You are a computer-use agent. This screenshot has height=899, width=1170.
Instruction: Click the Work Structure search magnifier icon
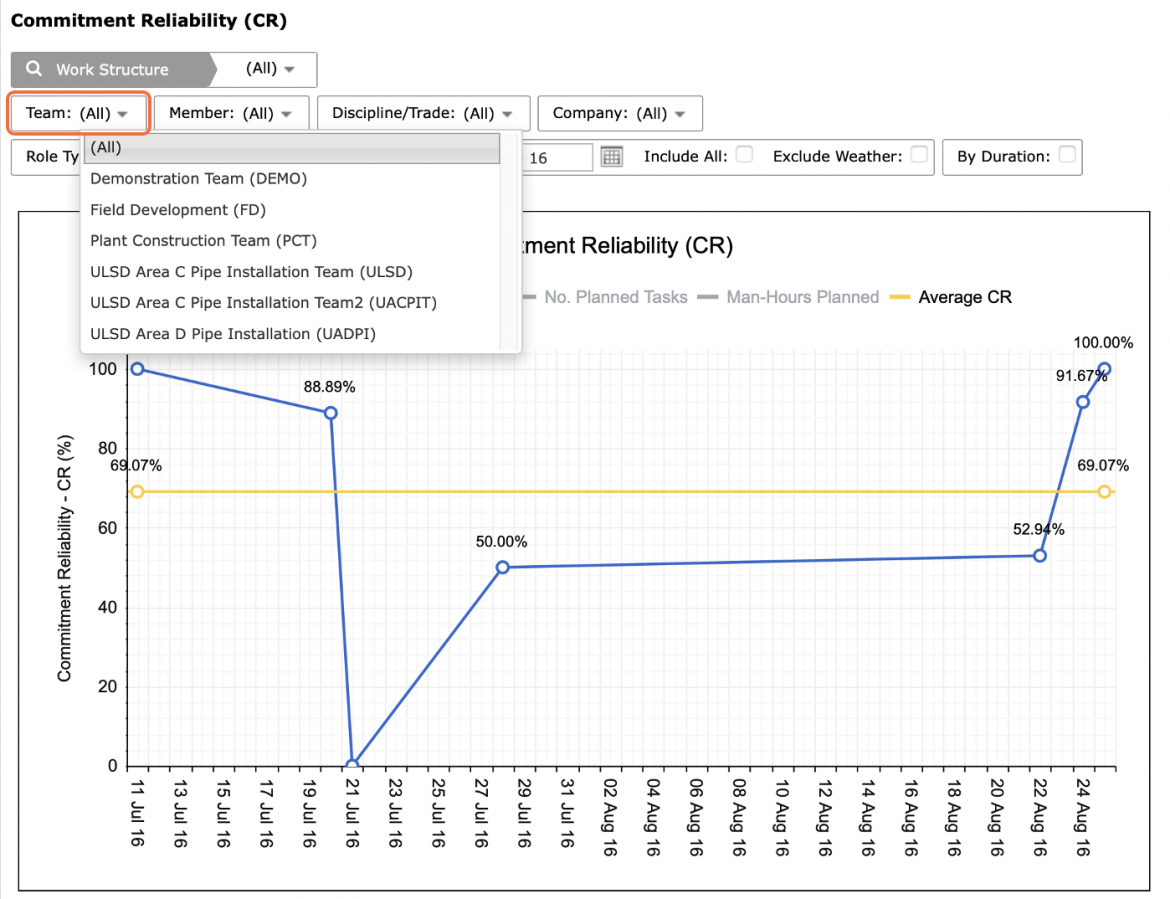[34, 69]
